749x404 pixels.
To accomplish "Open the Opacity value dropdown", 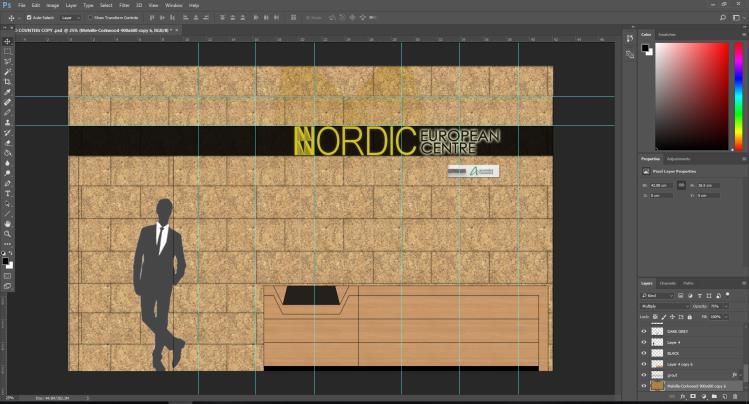I will coord(726,306).
